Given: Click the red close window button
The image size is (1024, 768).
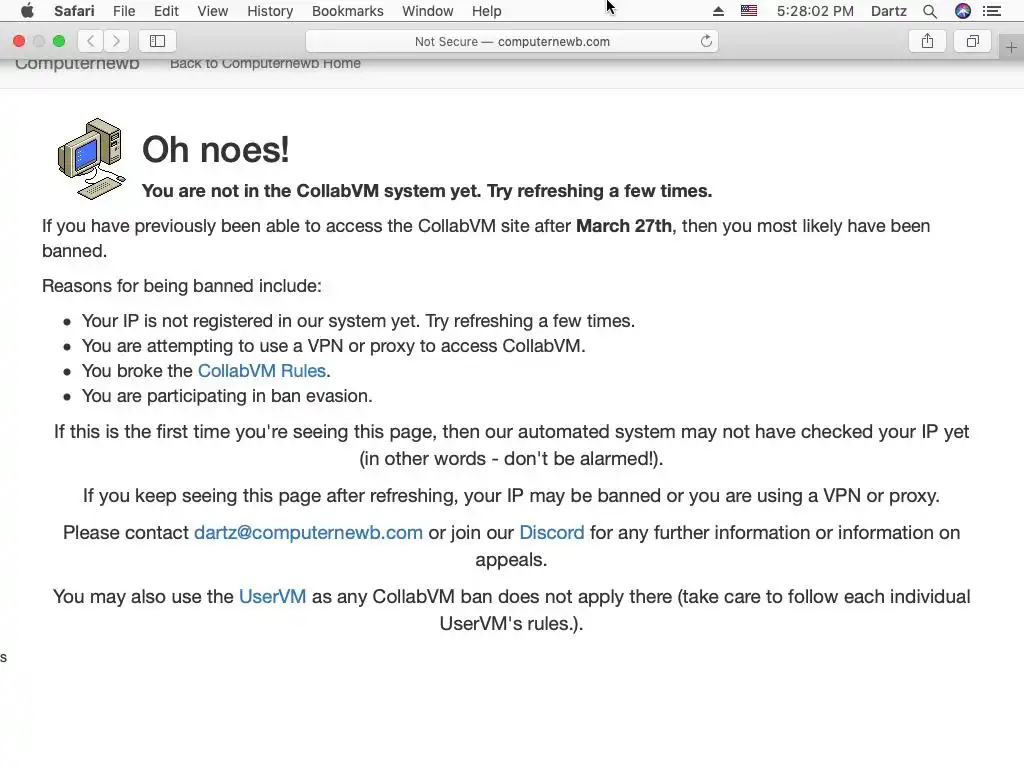Looking at the screenshot, I should click(x=19, y=41).
